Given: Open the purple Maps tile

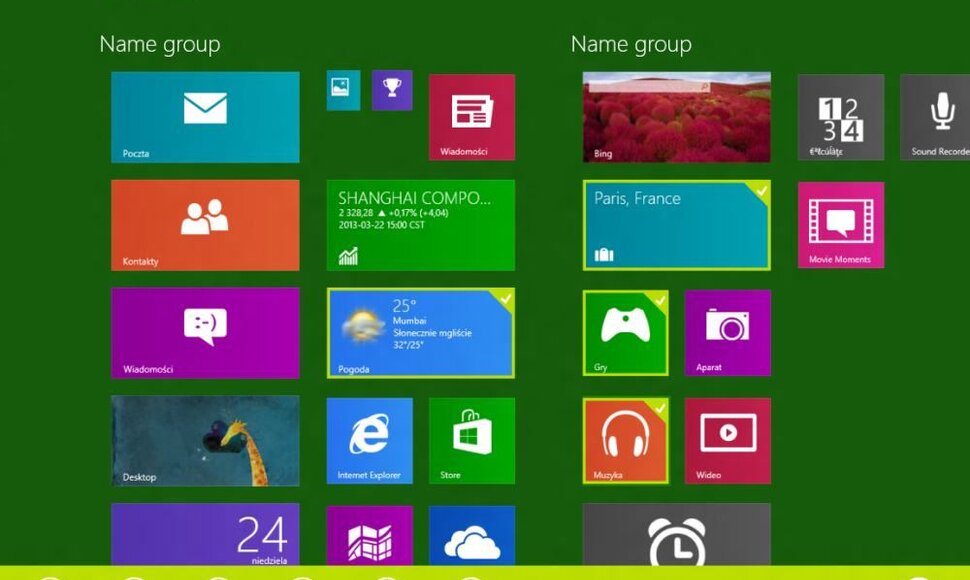Looking at the screenshot, I should coord(369,535).
